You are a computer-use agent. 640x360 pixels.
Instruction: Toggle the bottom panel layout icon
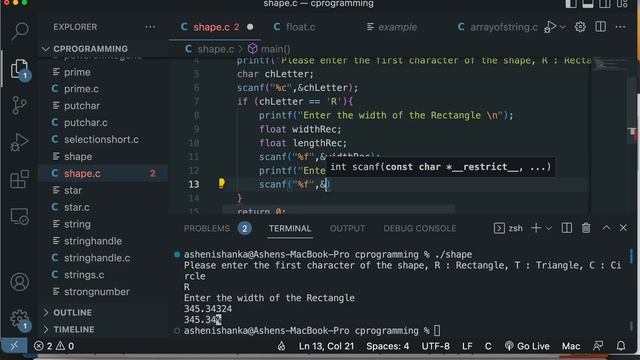[x=588, y=4]
